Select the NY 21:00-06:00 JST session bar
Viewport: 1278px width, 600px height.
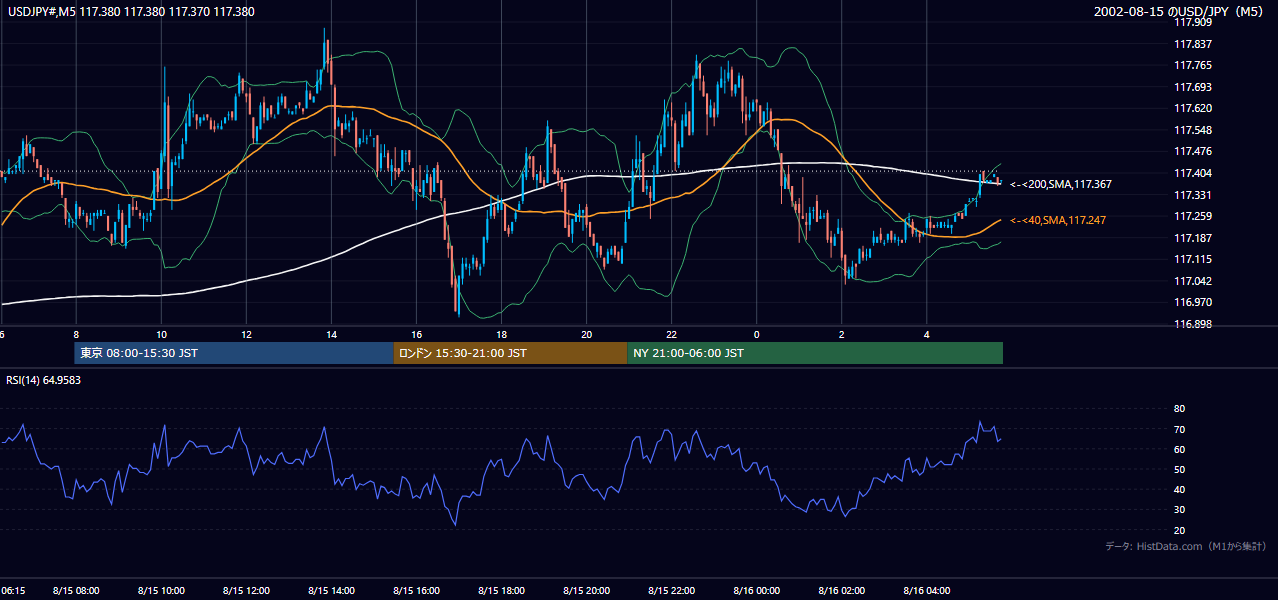815,353
